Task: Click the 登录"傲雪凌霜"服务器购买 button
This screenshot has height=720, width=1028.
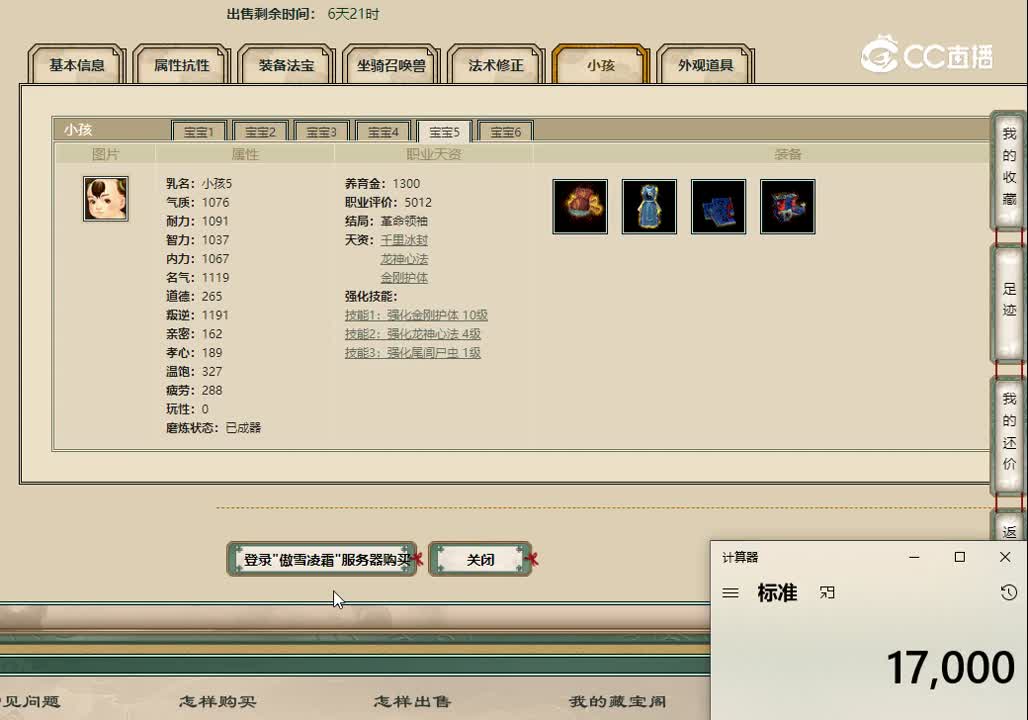Action: pos(322,559)
